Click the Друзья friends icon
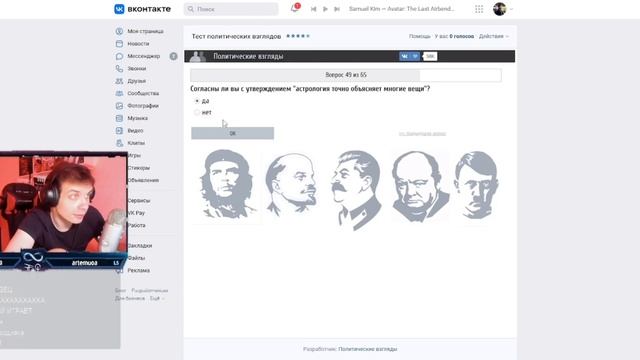This screenshot has height=360, width=640. click(119, 81)
